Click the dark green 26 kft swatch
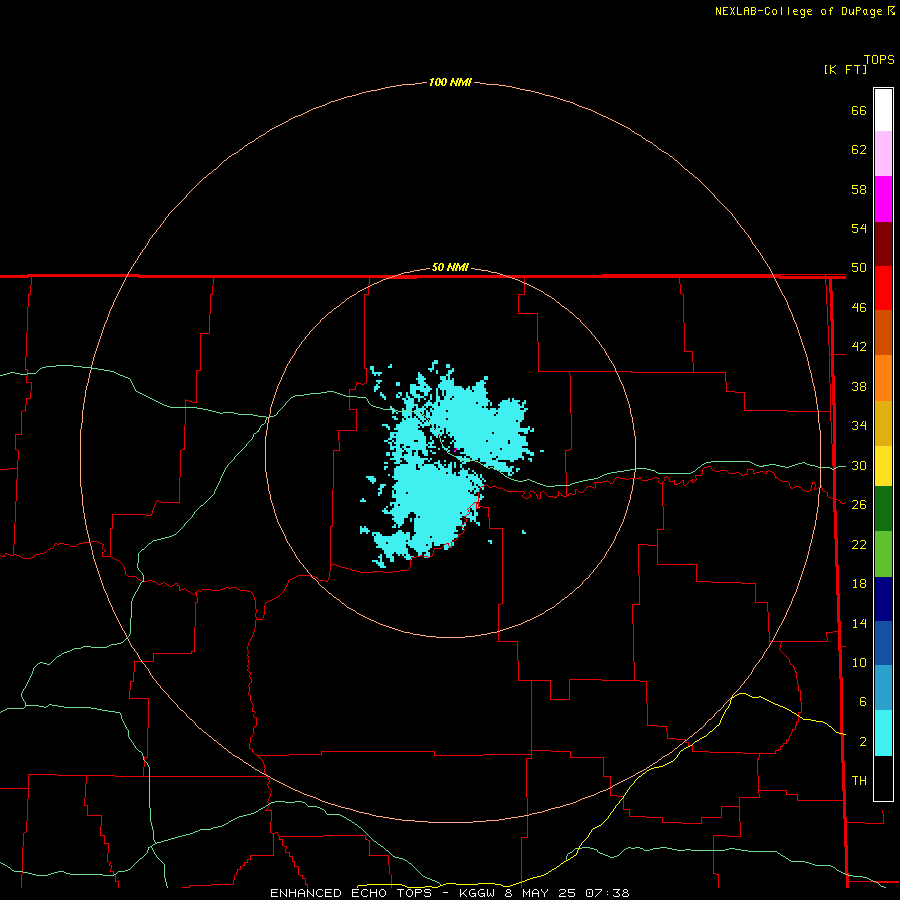The image size is (900, 900). click(x=883, y=509)
